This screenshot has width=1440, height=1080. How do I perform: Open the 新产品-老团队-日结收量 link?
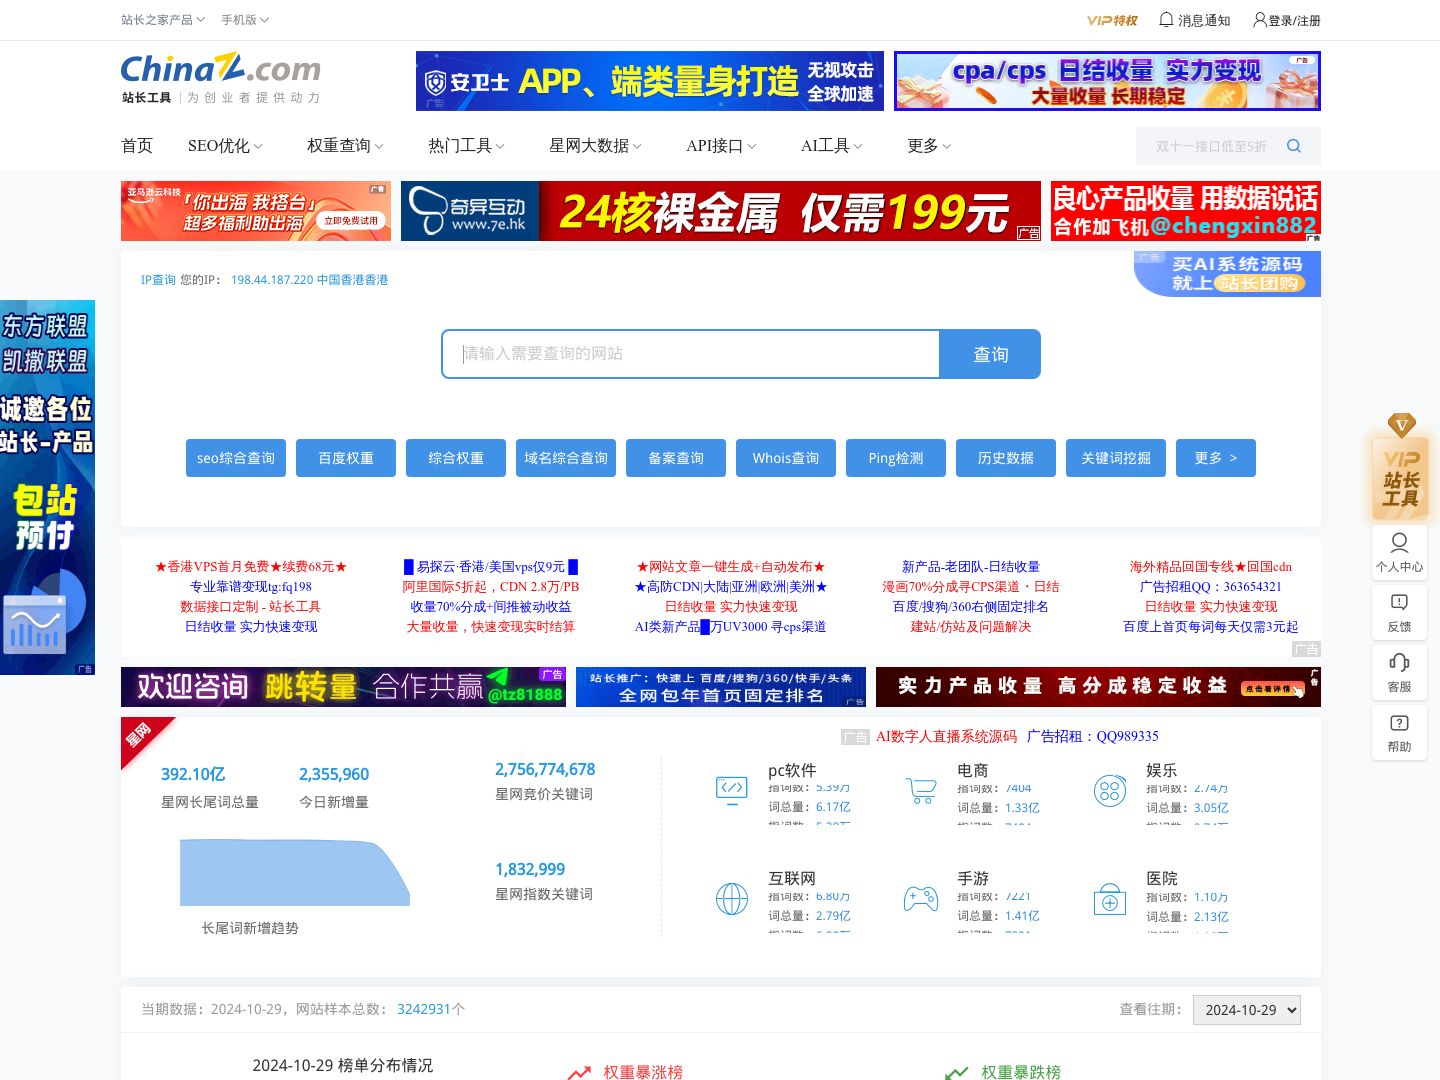[x=971, y=567]
